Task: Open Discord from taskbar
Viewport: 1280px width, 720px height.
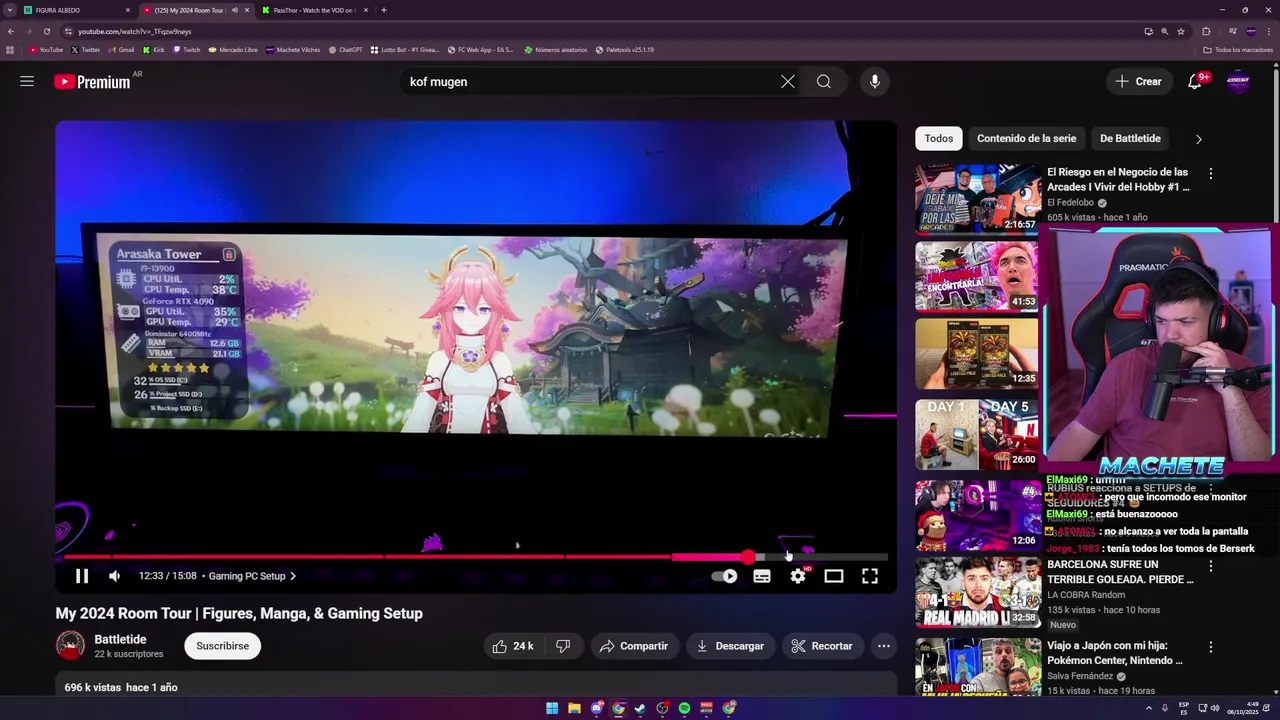Action: [596, 708]
